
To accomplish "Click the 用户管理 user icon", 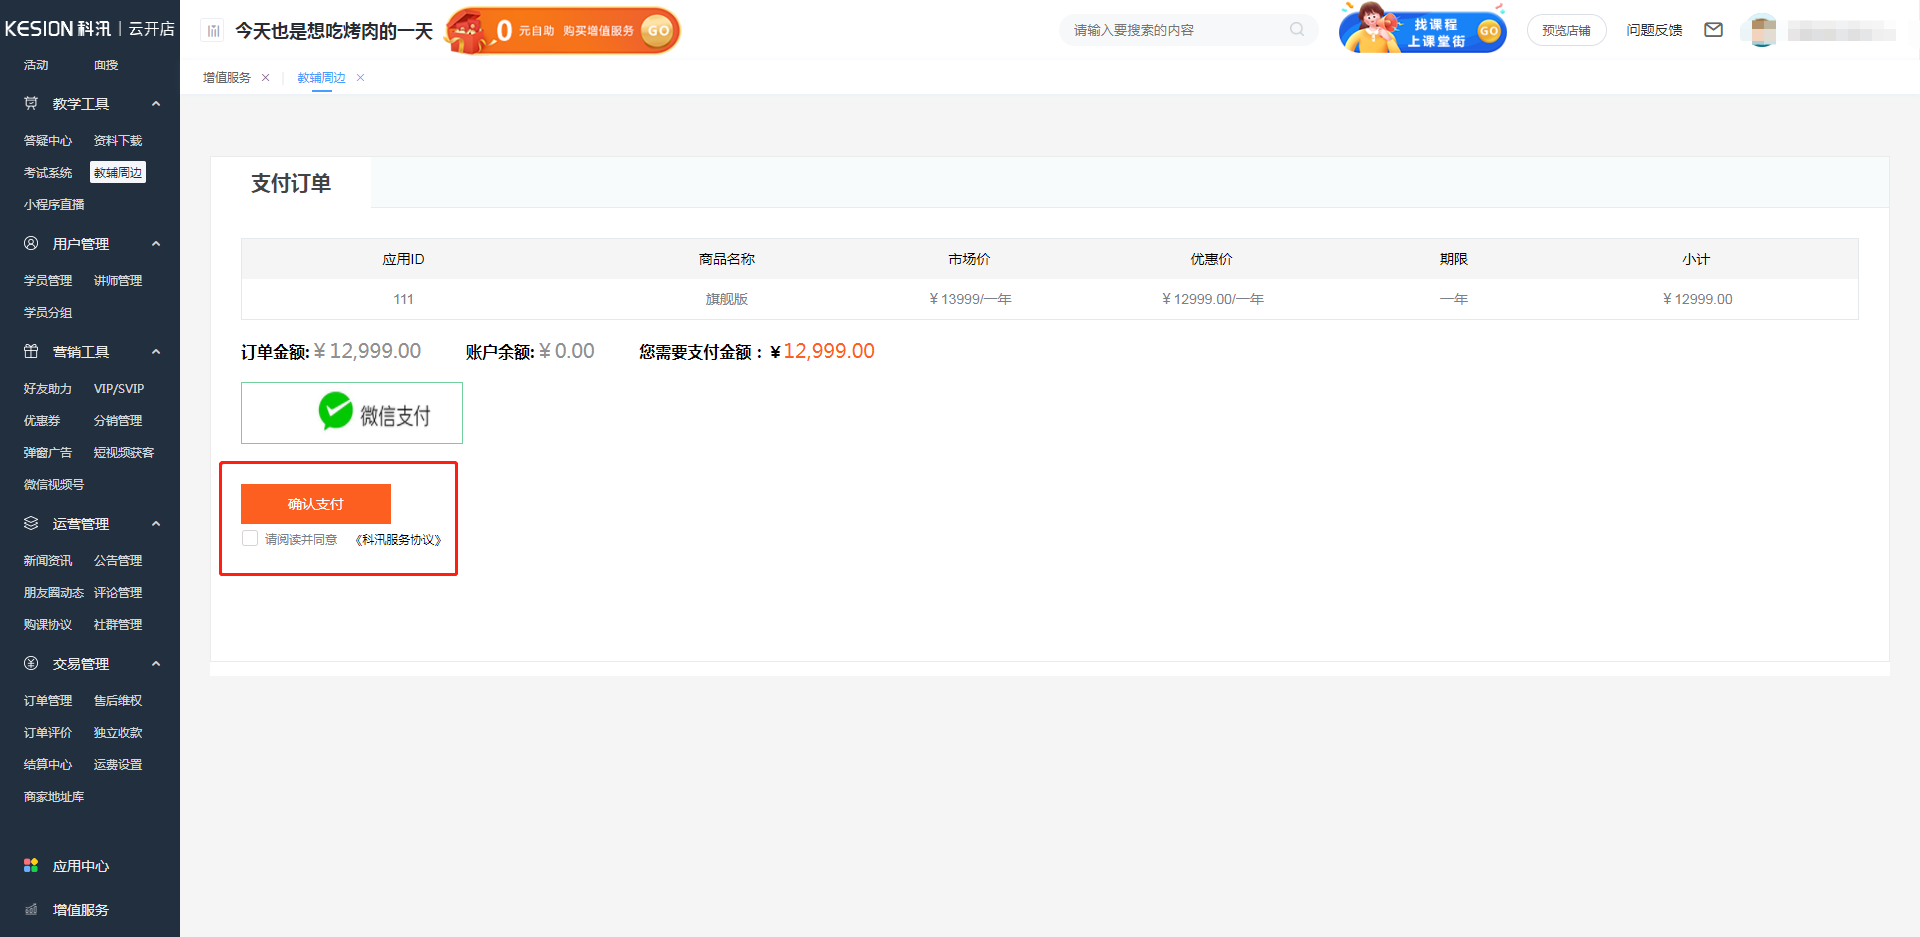I will click(x=31, y=243).
